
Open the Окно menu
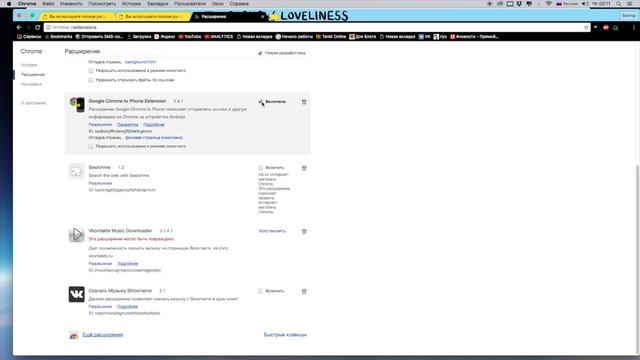tap(218, 4)
